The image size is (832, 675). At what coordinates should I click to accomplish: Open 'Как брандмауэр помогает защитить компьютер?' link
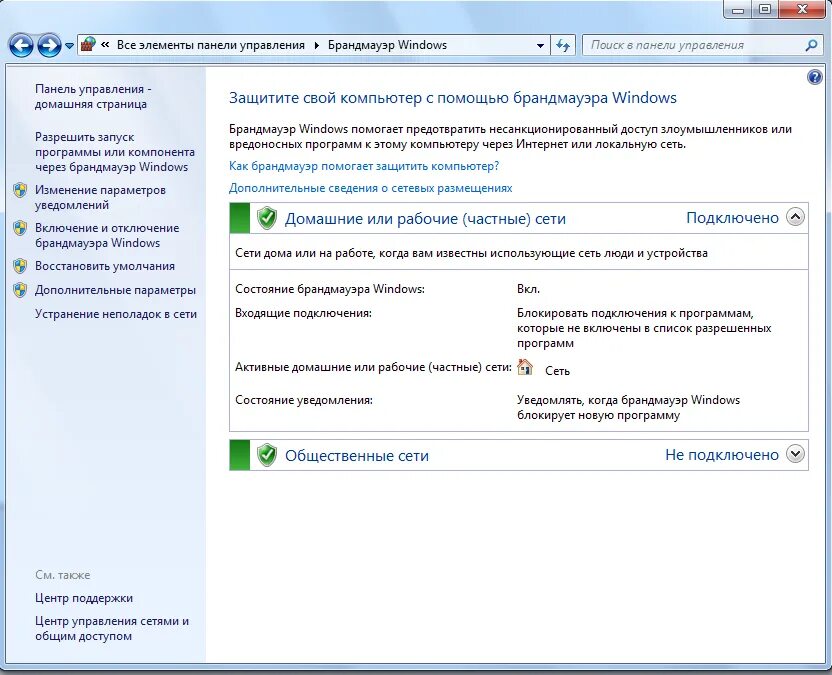coord(364,166)
